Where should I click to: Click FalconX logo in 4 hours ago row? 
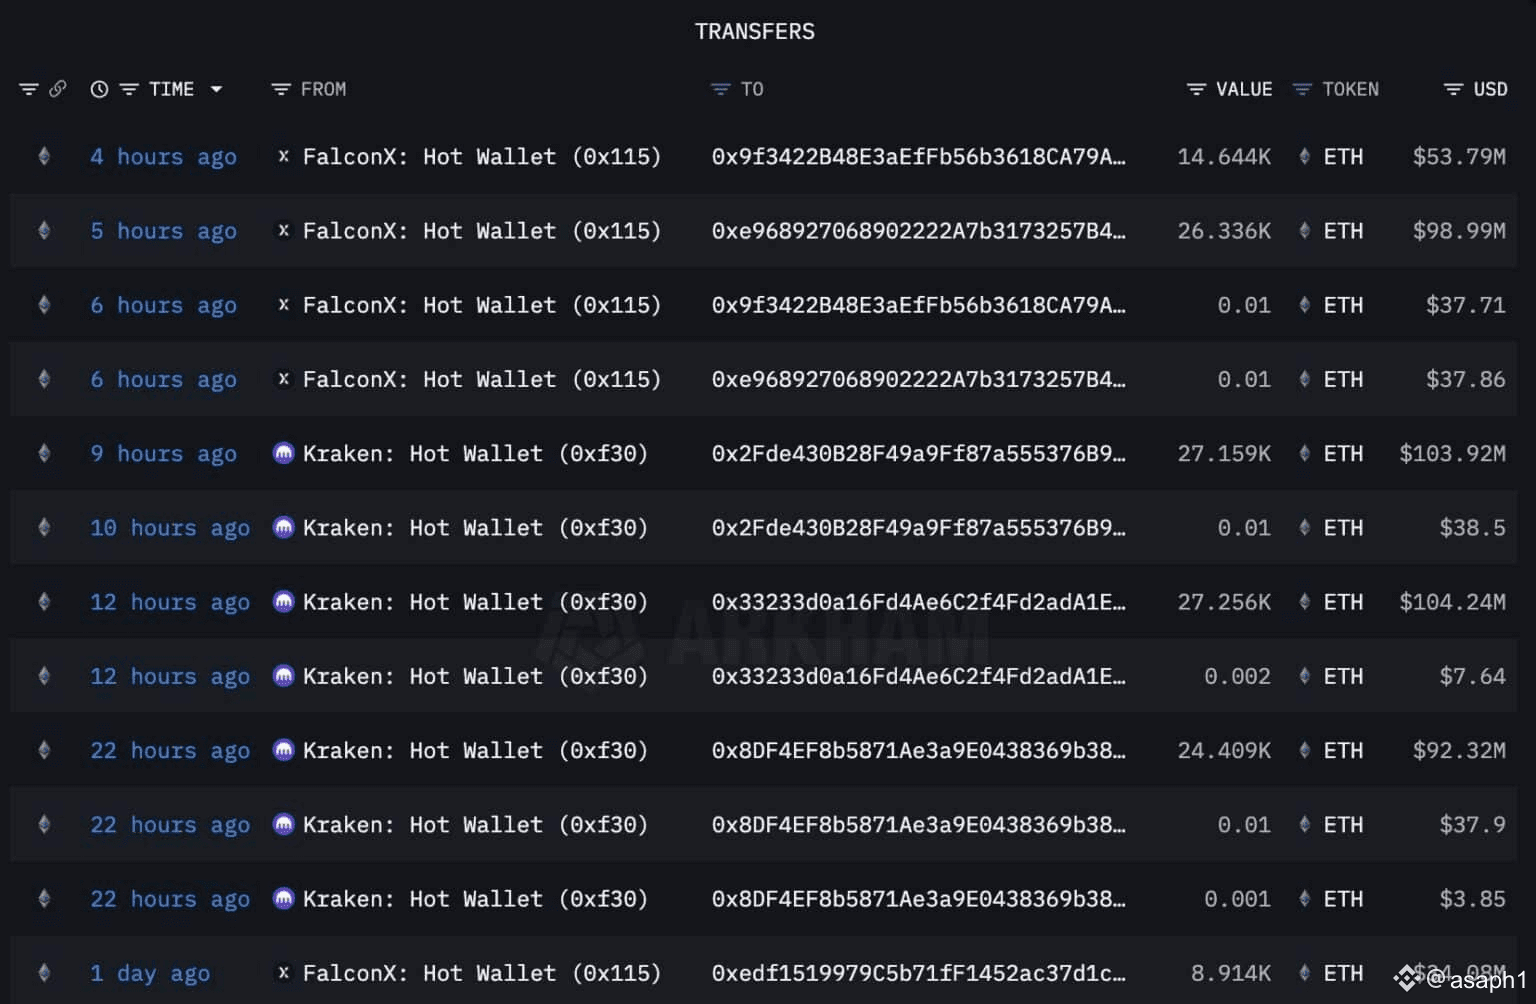pyautogui.click(x=284, y=156)
